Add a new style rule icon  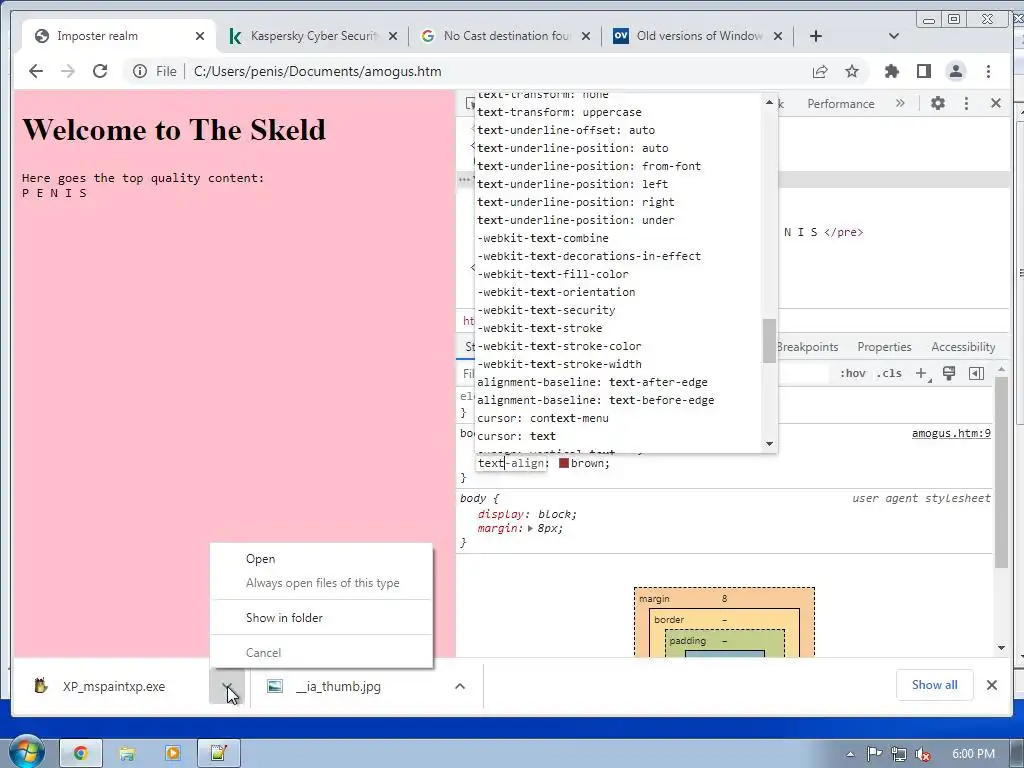coord(921,374)
